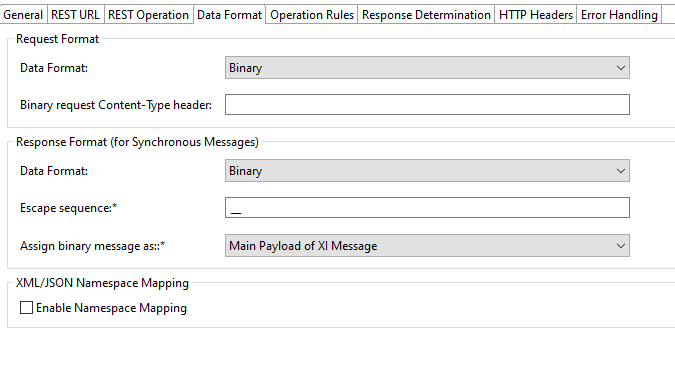This screenshot has width=675, height=365.
Task: Click the Response Format (for Synchronous Messages) title
Action: tap(137, 142)
